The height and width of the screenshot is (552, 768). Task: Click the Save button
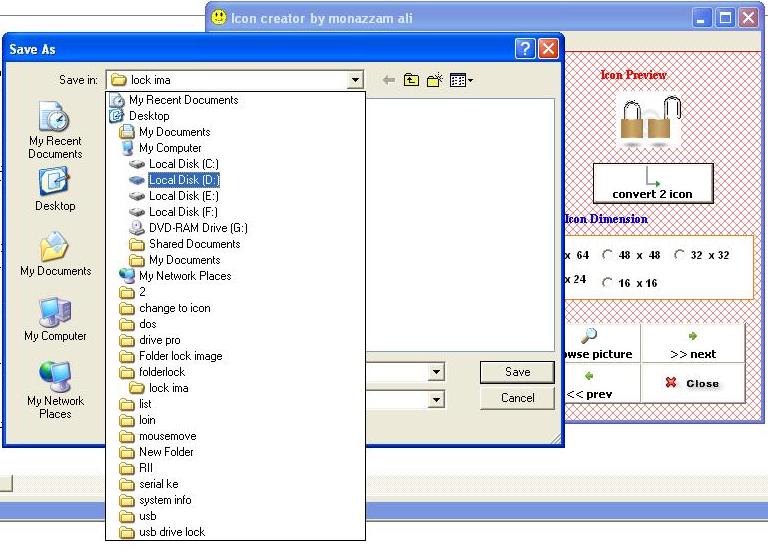(x=517, y=372)
